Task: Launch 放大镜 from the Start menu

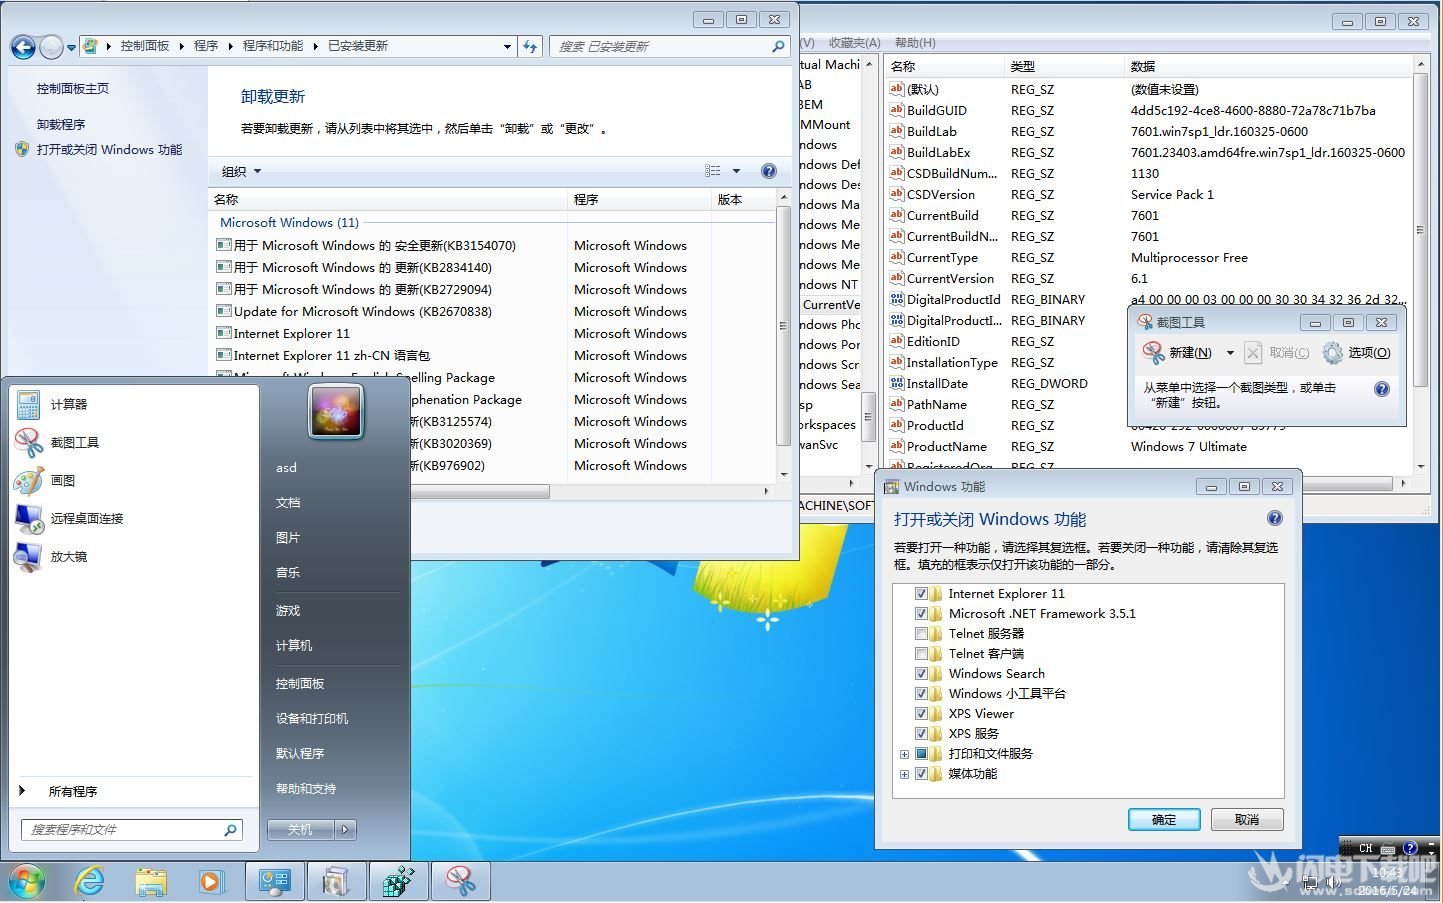Action: [68, 556]
